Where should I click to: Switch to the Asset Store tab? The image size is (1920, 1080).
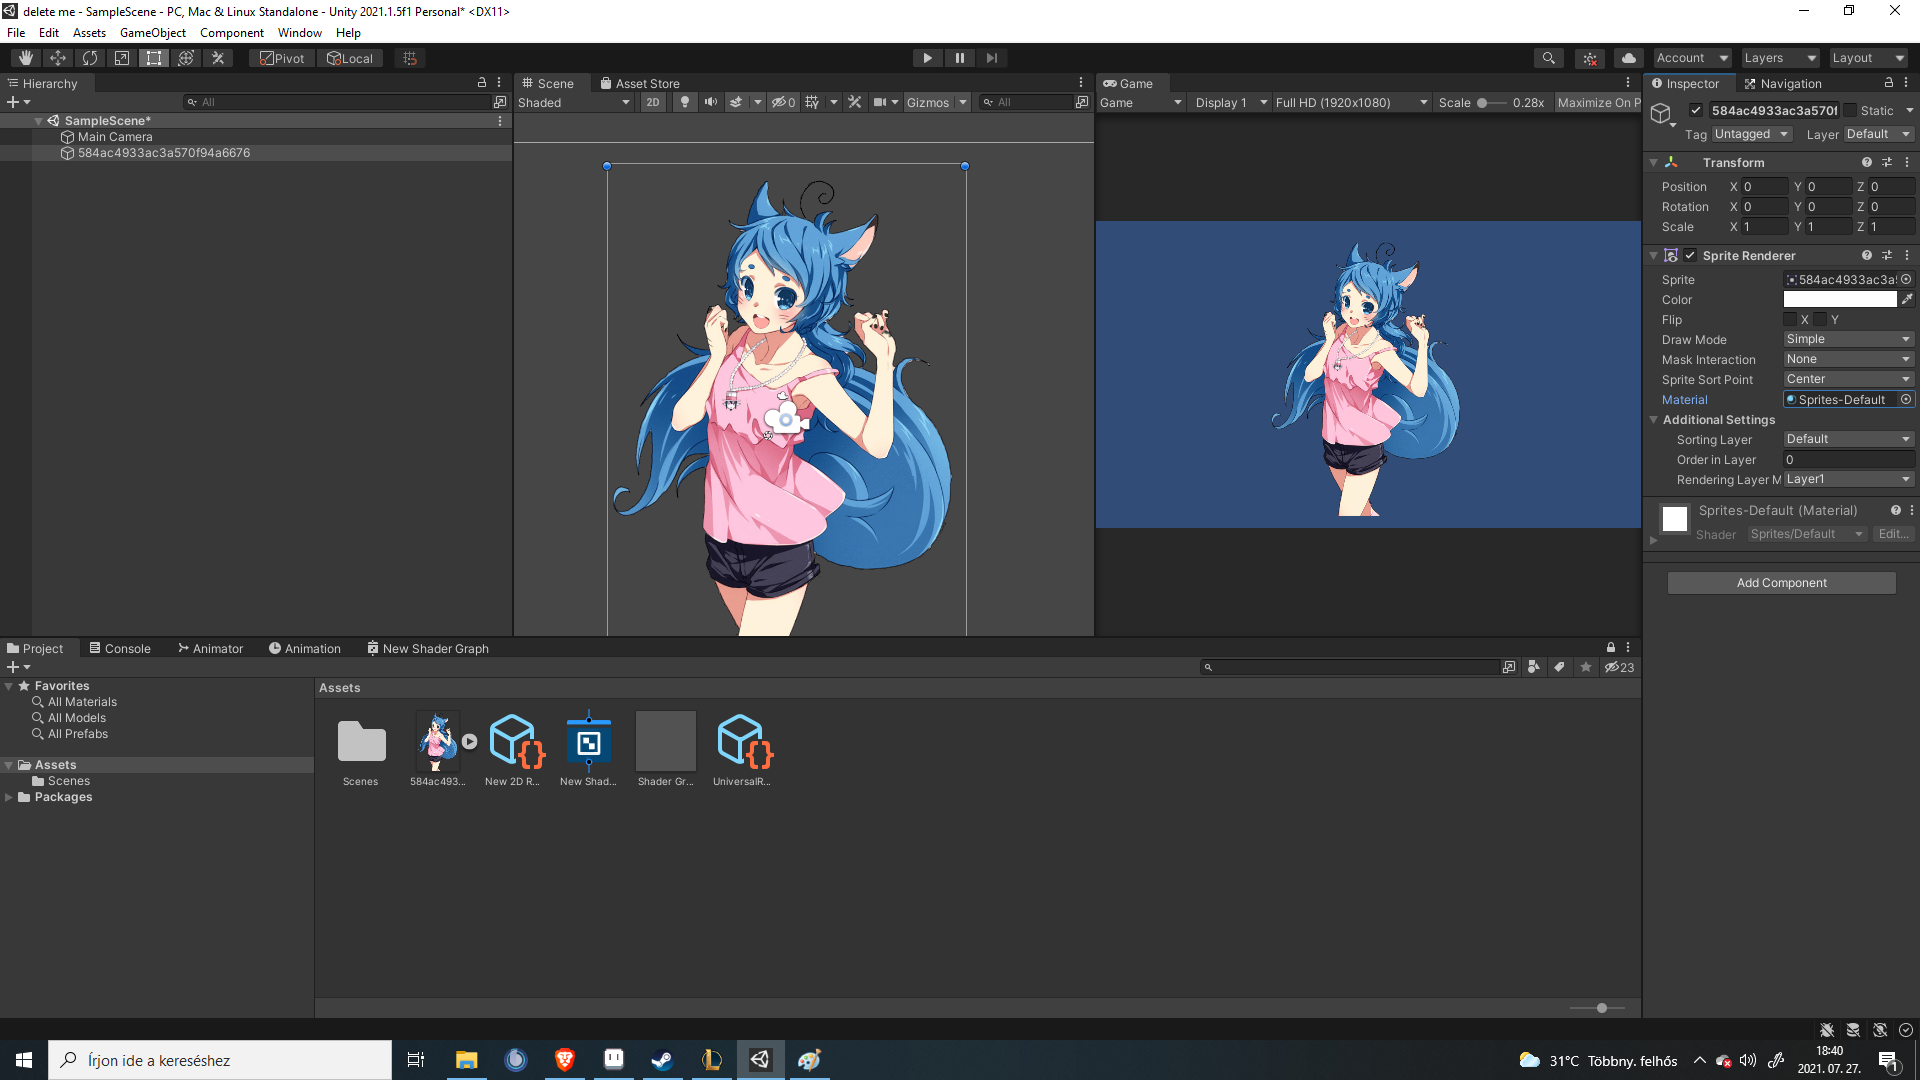pyautogui.click(x=639, y=83)
